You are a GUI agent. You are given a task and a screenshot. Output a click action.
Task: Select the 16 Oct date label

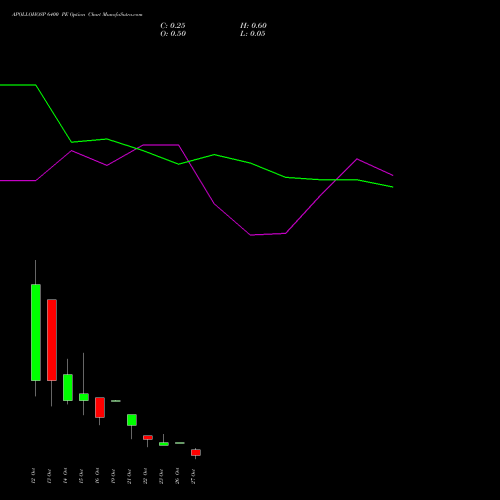[x=97, y=476]
